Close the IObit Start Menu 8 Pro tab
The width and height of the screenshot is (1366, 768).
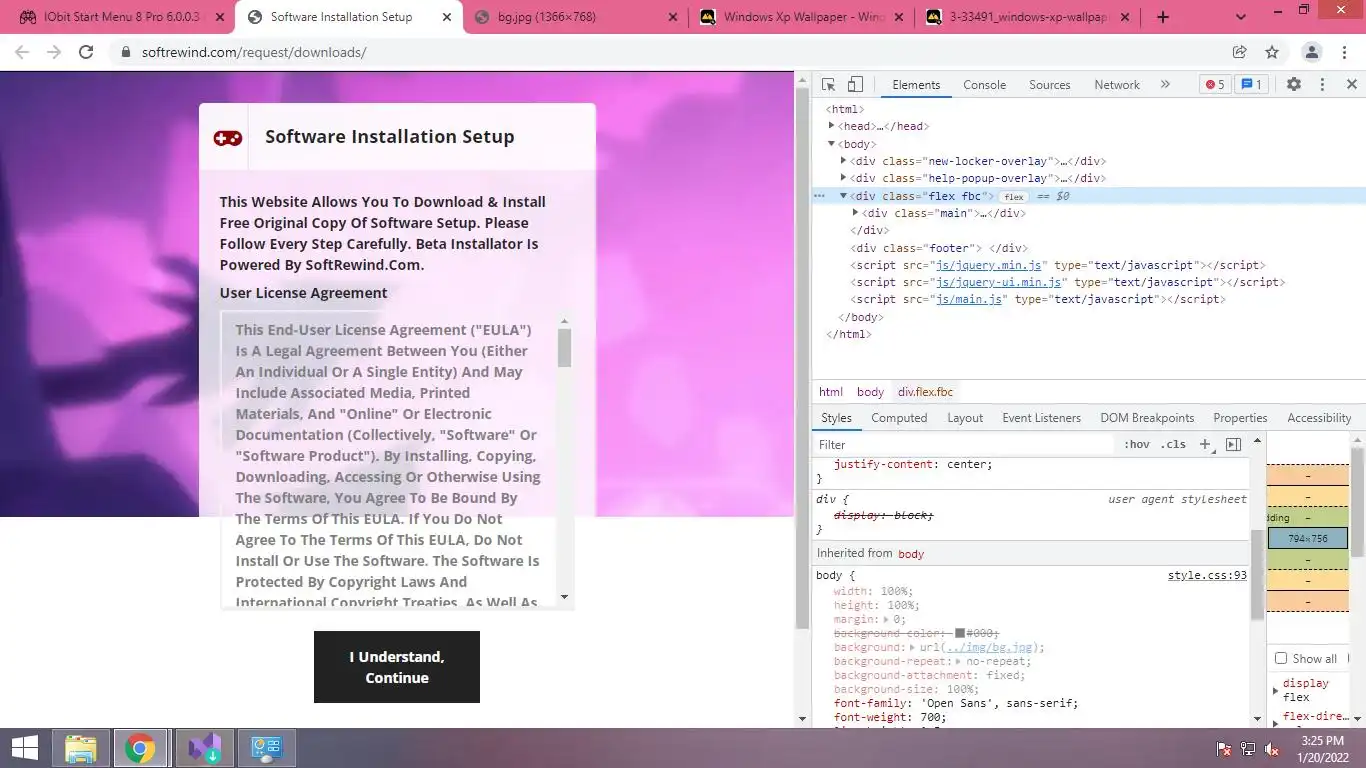pos(220,17)
